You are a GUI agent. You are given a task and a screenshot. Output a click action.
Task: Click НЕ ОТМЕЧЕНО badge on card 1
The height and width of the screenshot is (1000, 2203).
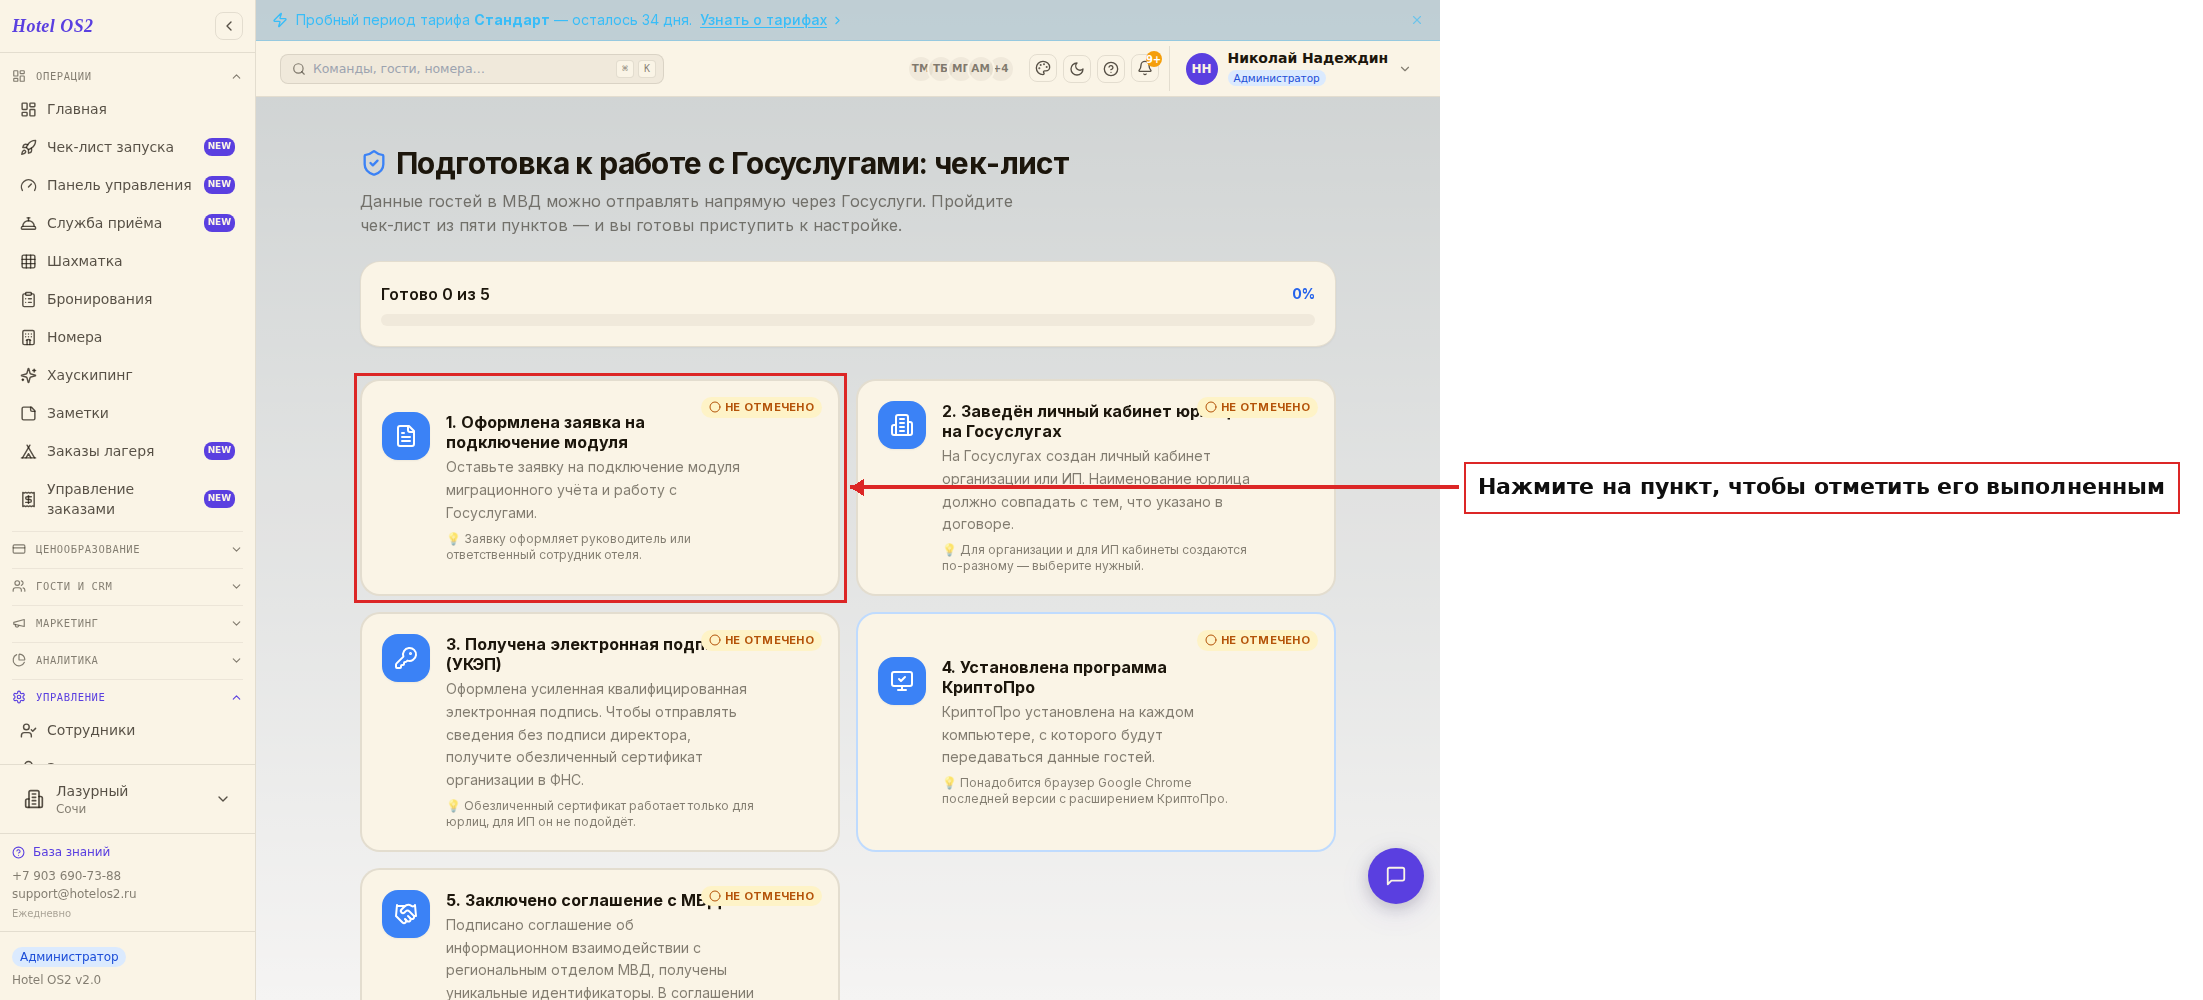(x=762, y=407)
